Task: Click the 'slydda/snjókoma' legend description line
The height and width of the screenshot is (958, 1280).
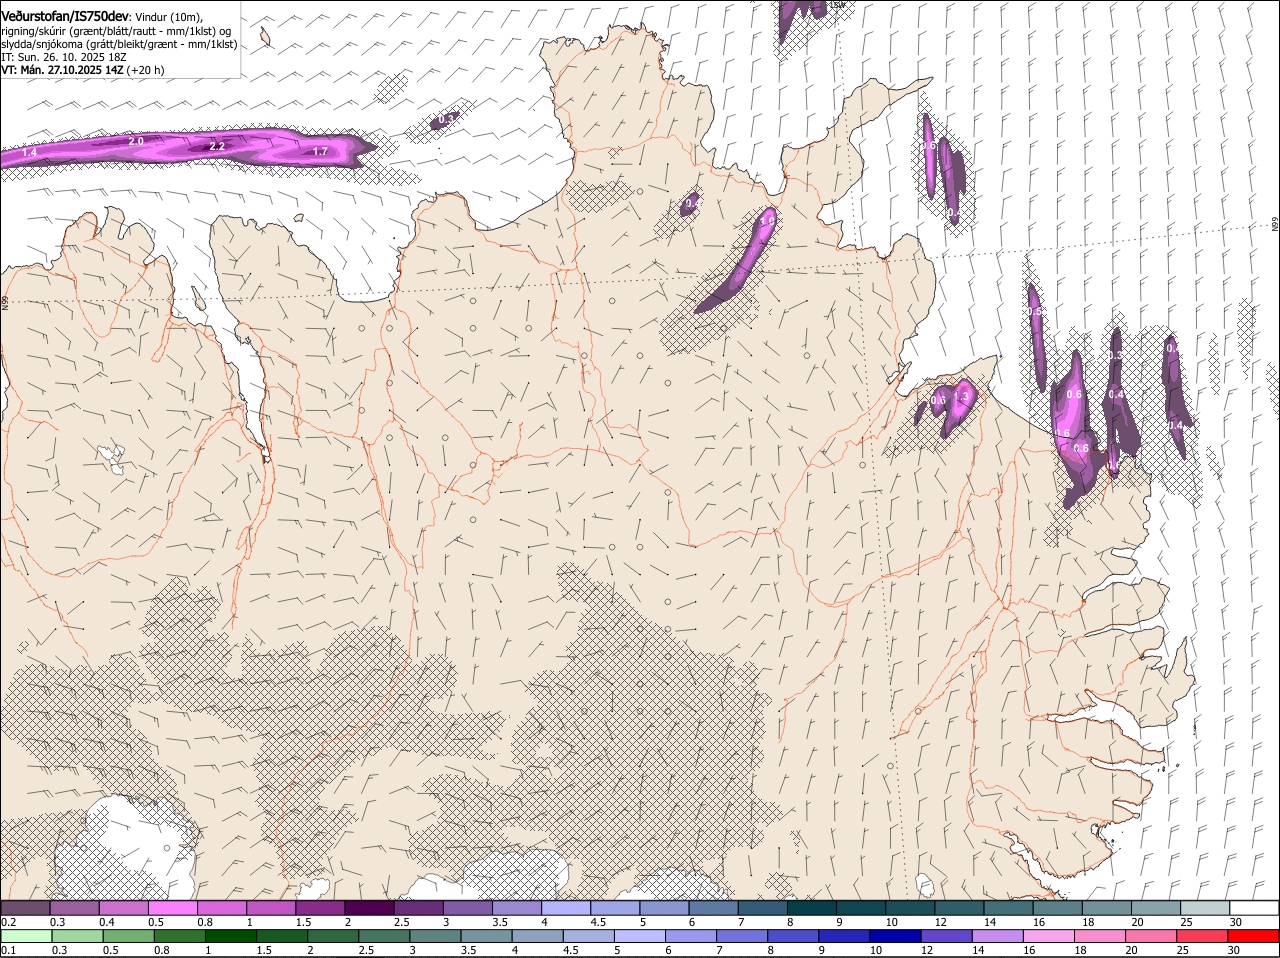Action: click(x=119, y=44)
